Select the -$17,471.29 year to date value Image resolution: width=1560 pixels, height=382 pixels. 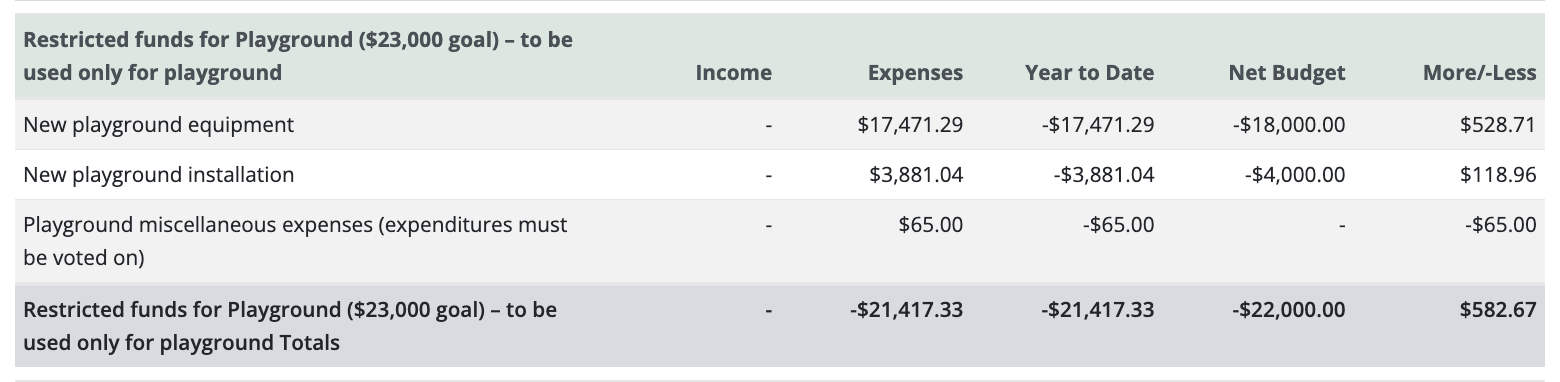click(x=1097, y=125)
